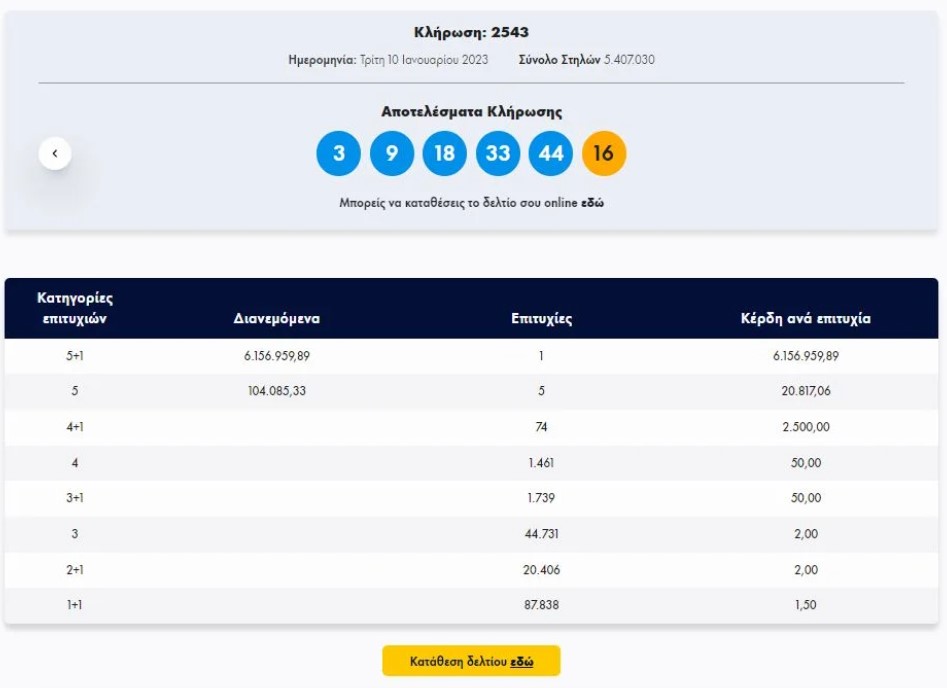Click the 'Κέρδη ανά επιτυχία' column header
The width and height of the screenshot is (947, 688).
tap(806, 319)
